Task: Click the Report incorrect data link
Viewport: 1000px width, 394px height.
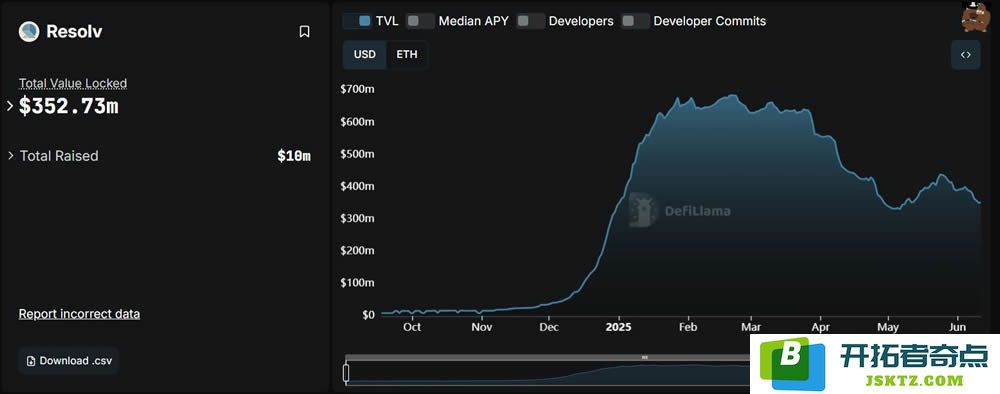Action: (x=79, y=314)
